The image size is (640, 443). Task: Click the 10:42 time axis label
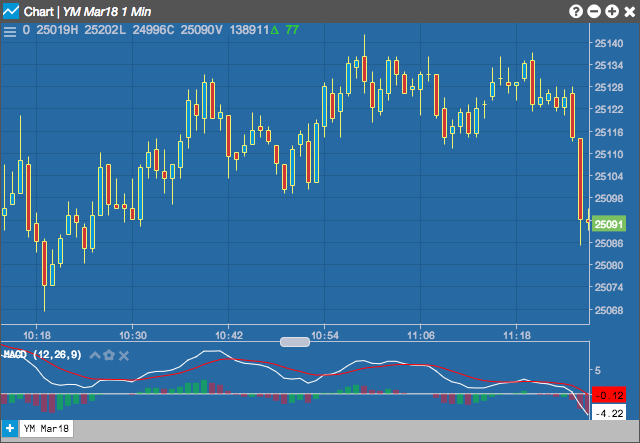(229, 336)
